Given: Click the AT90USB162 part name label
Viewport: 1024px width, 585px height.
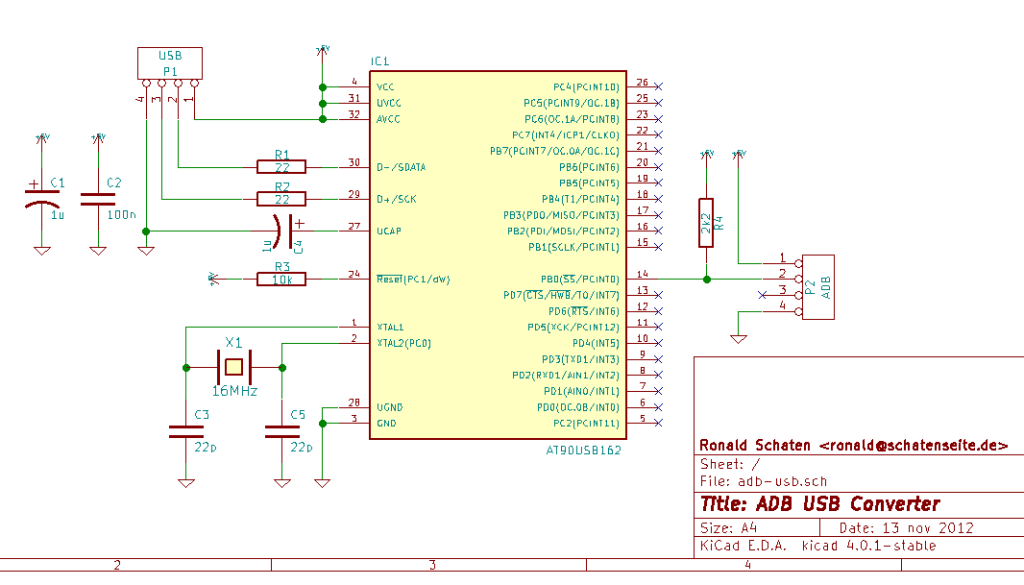Looking at the screenshot, I should click(x=585, y=450).
